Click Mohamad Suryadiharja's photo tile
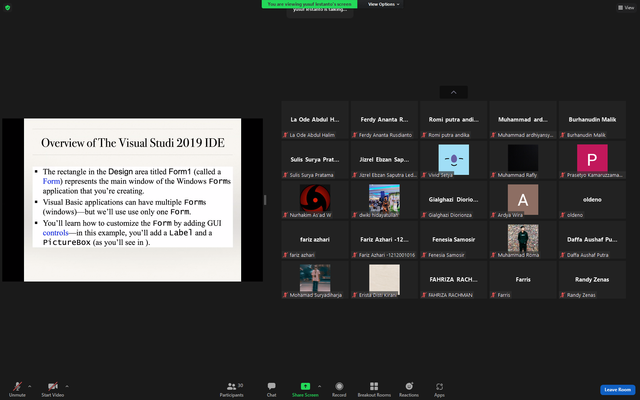 click(x=315, y=278)
